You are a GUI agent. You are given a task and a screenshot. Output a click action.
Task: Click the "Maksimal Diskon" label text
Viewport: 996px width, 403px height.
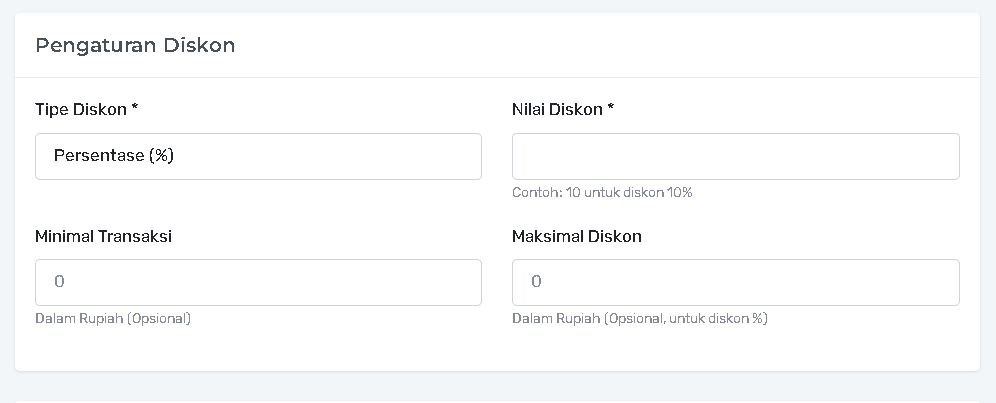click(x=577, y=236)
